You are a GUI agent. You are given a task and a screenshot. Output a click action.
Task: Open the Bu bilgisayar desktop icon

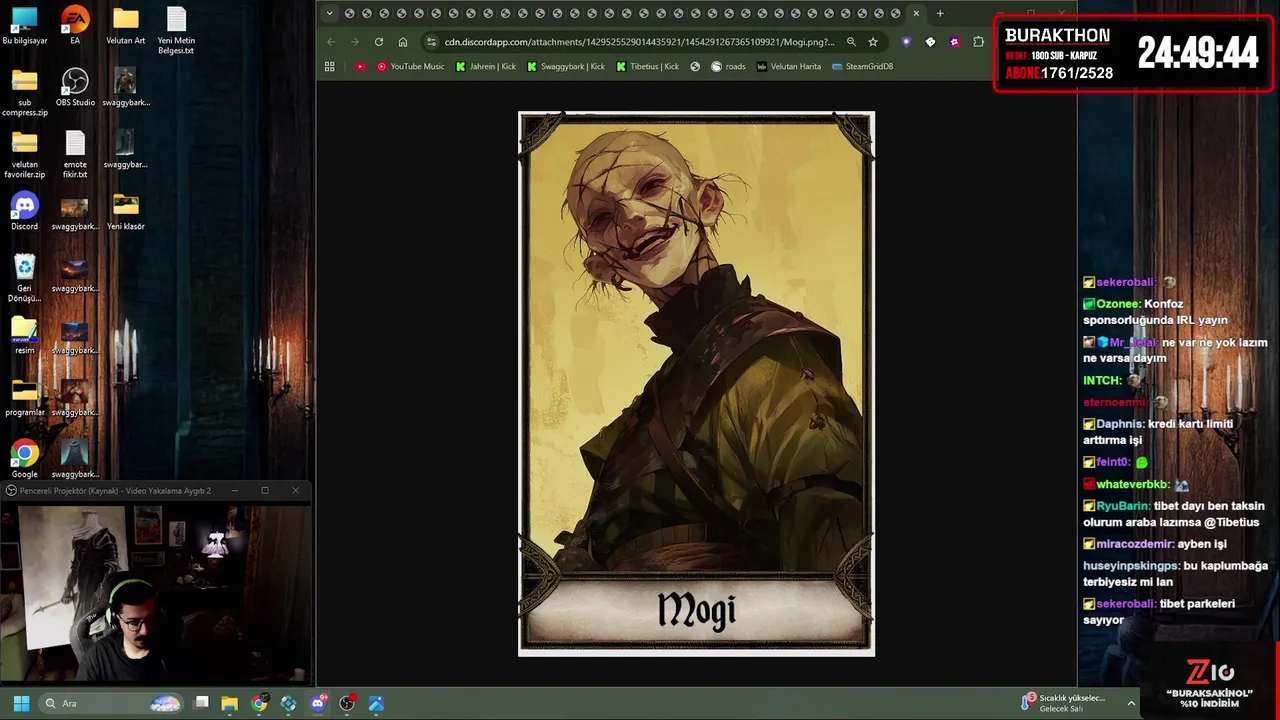[x=25, y=26]
